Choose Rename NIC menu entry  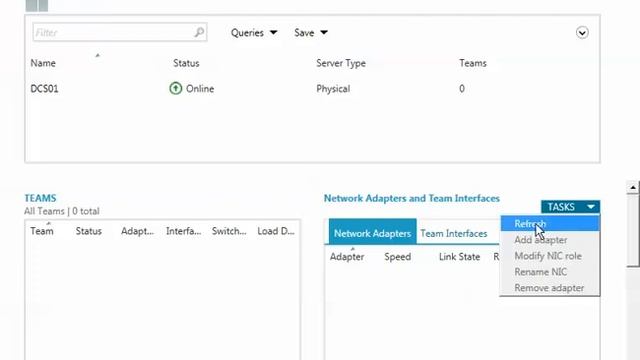pyautogui.click(x=550, y=272)
